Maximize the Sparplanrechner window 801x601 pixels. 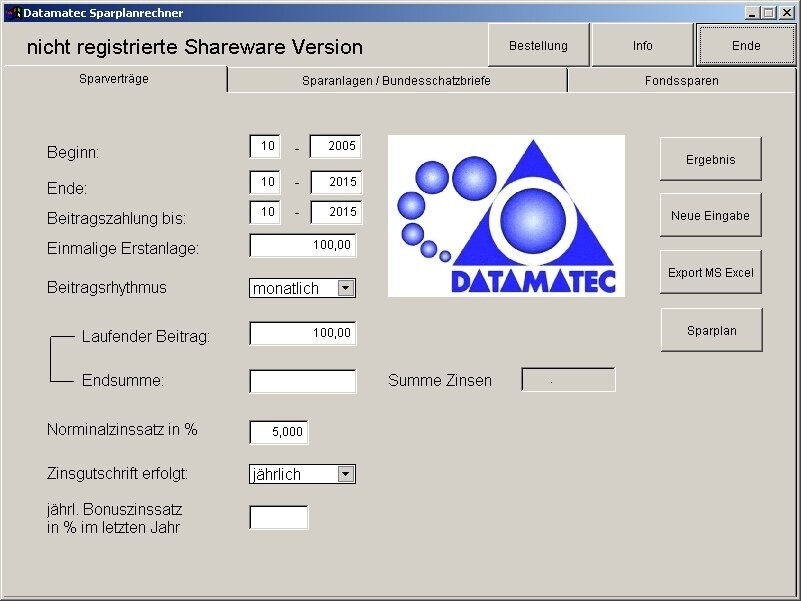click(768, 13)
